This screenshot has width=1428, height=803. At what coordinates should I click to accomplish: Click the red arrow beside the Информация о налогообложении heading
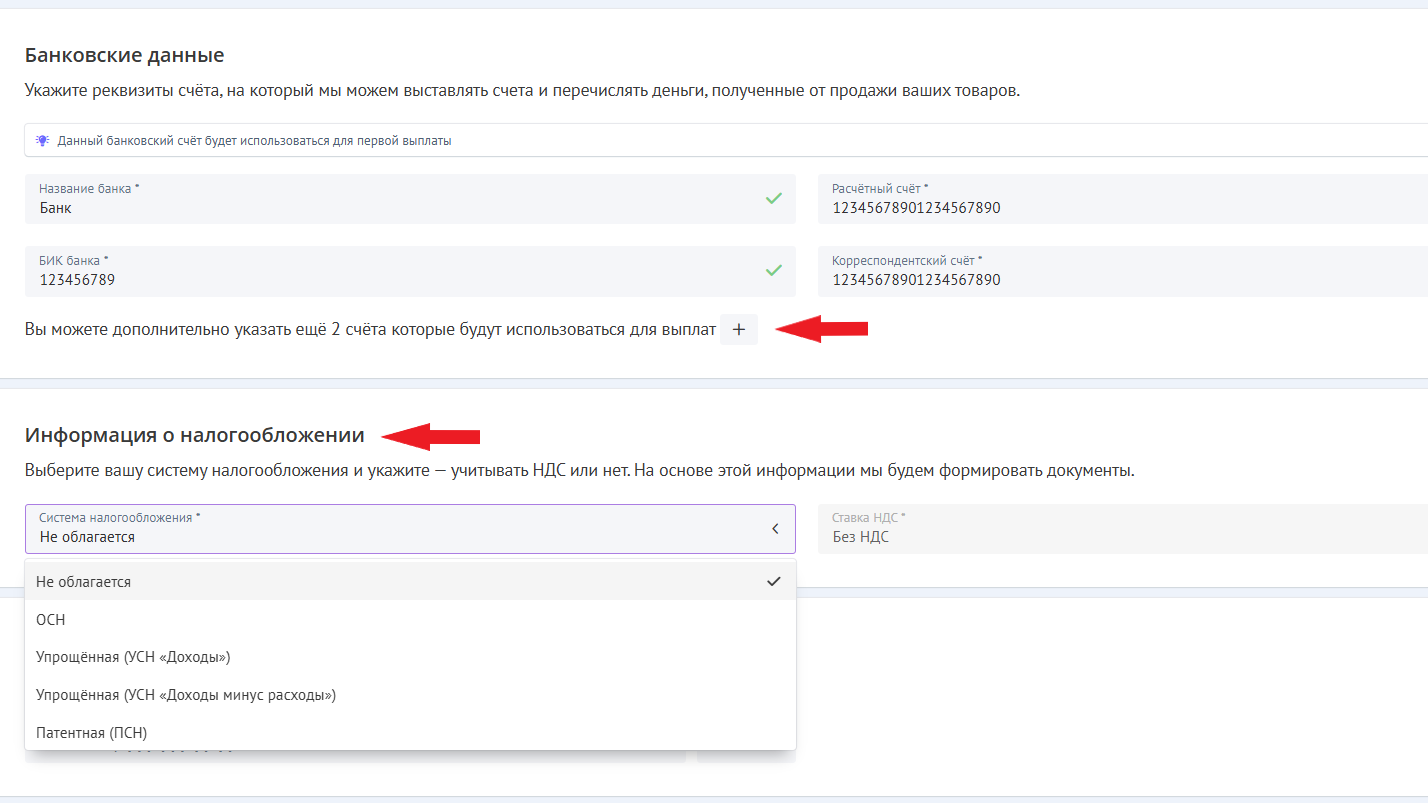point(431,436)
